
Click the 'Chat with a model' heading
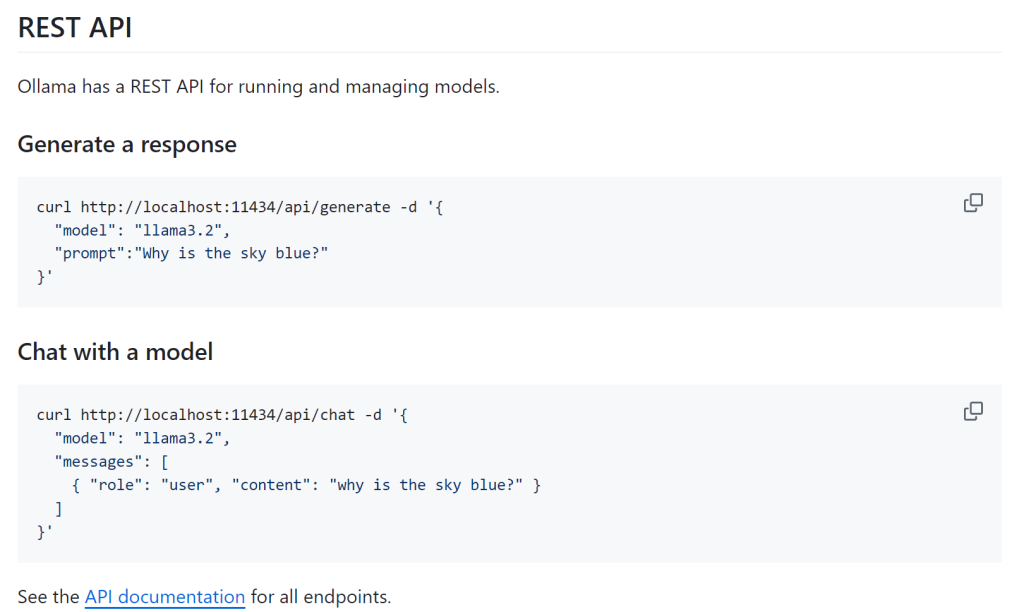[116, 352]
